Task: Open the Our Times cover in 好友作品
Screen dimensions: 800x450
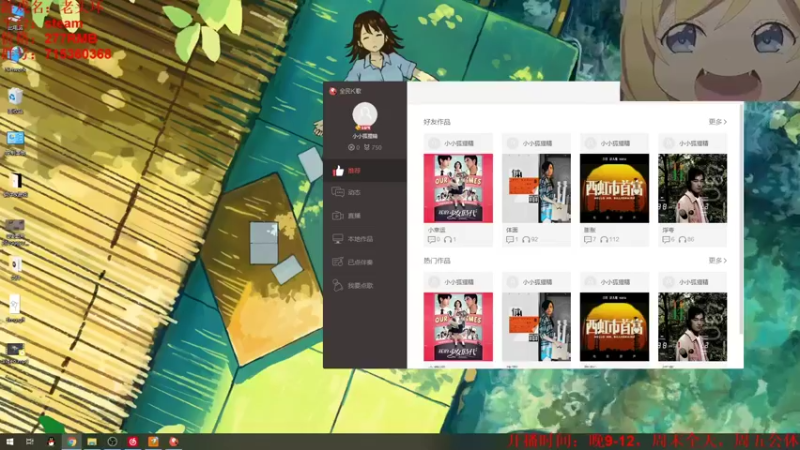Action: pyautogui.click(x=458, y=188)
